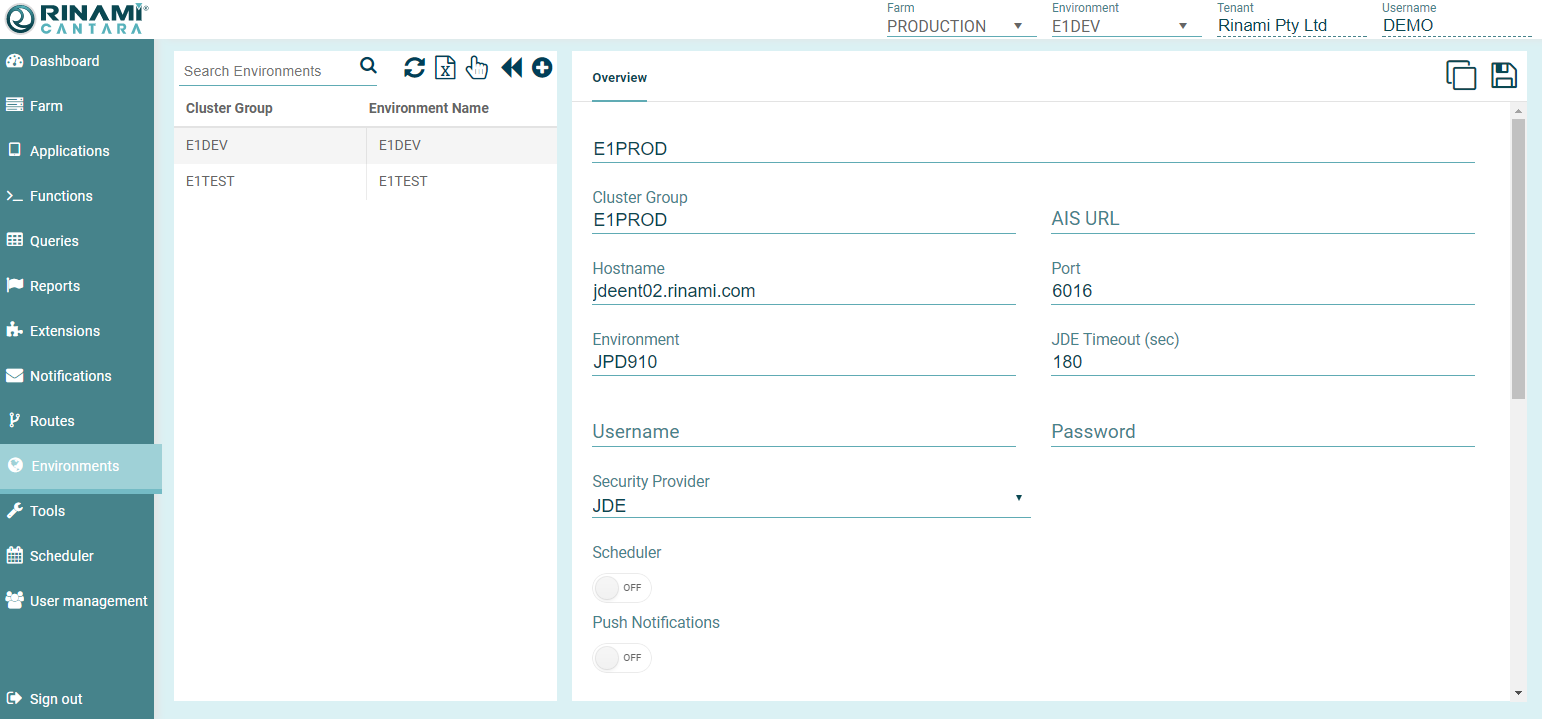Add a new environment with plus icon
Viewport: 1542px width, 719px height.
(542, 68)
